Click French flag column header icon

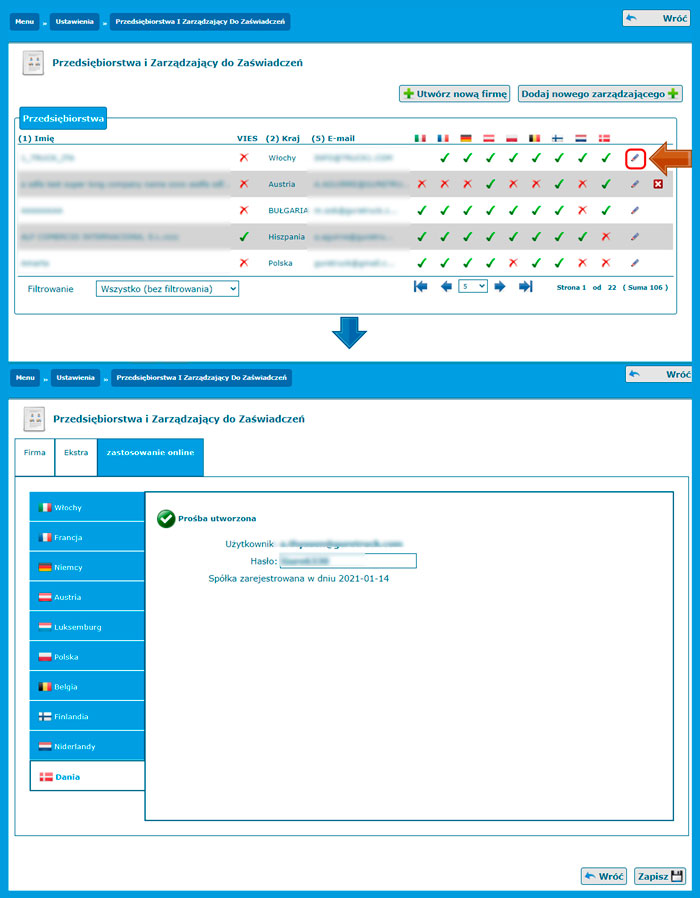(x=443, y=138)
